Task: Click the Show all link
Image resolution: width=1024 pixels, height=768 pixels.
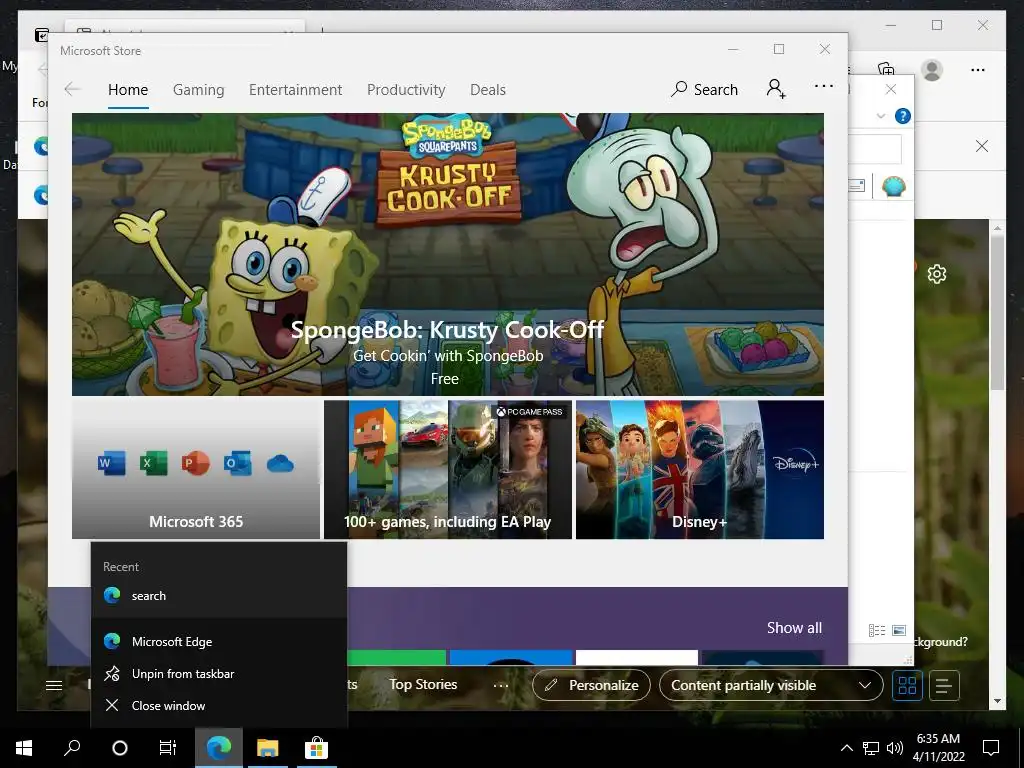Action: (x=794, y=628)
